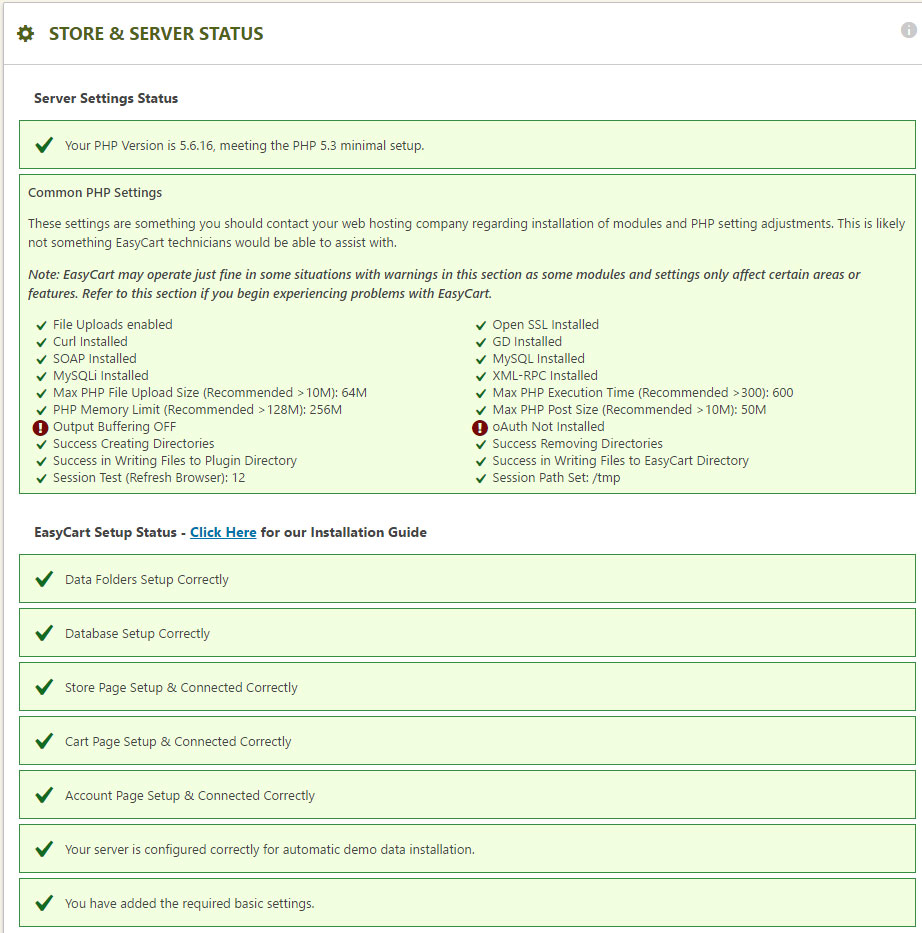Click the checkmark beside Success Removing Directories
Viewport: 922px width, 933px height.
[x=481, y=444]
